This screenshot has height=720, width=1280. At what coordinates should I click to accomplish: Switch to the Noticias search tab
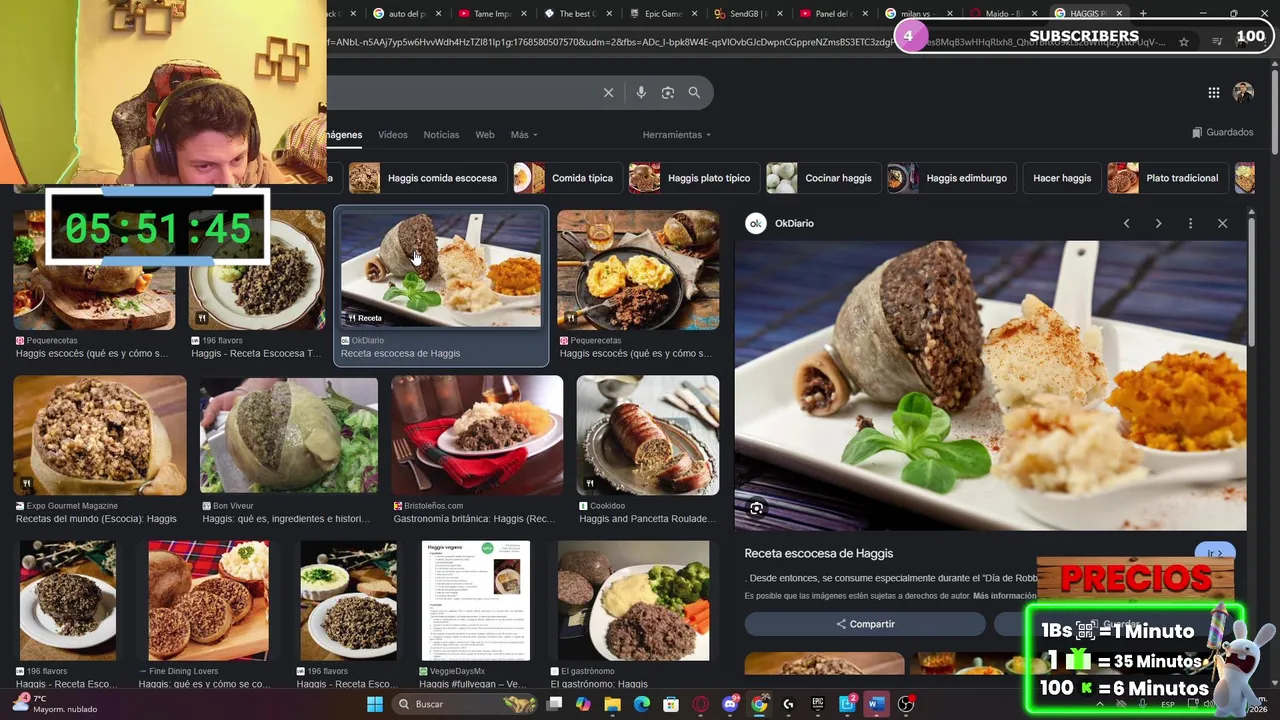(x=441, y=135)
